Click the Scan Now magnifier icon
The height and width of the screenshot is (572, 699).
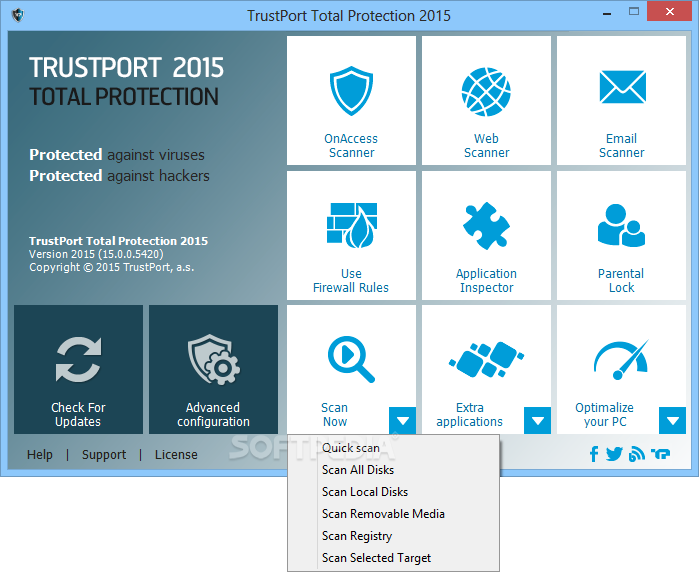(351, 359)
